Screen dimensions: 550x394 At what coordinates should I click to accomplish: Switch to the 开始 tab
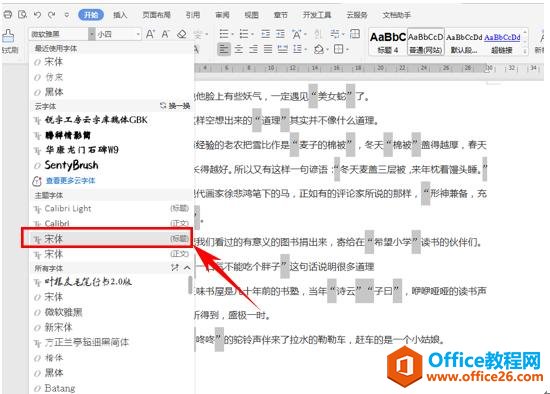pyautogui.click(x=91, y=15)
